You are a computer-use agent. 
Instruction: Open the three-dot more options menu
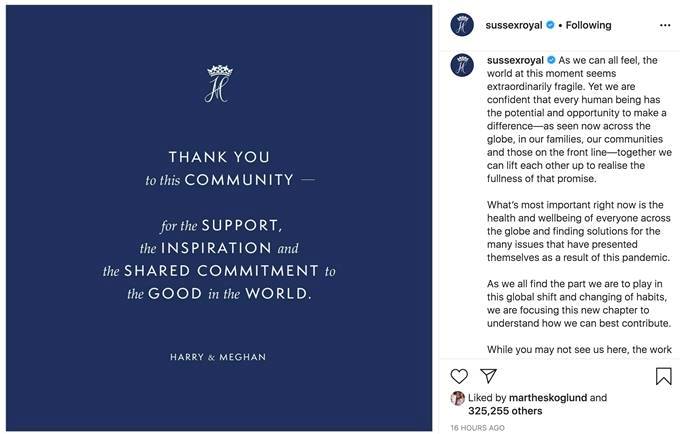663,24
